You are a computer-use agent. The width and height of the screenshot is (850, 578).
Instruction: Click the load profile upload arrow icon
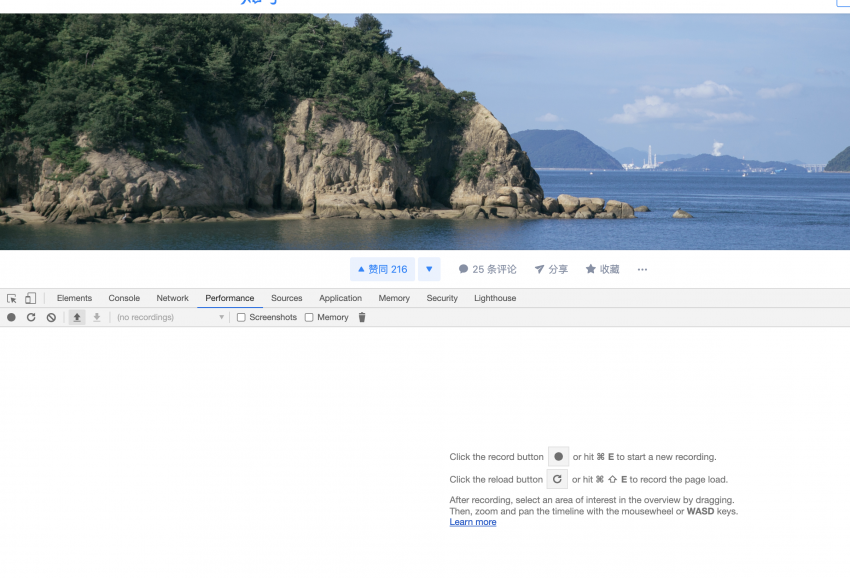click(77, 317)
